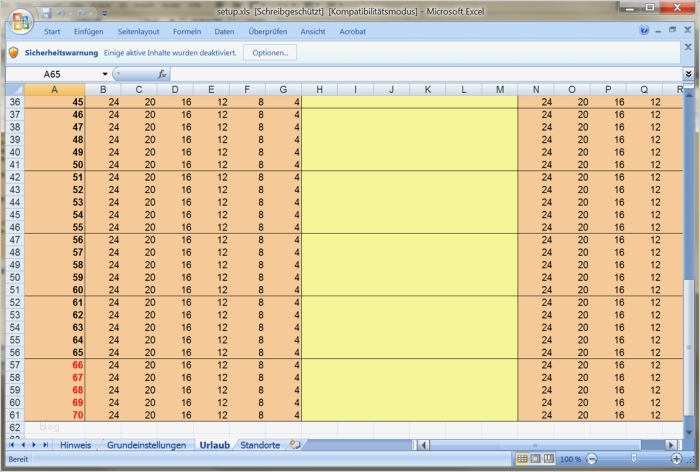Click the insert function fx icon

click(162, 74)
